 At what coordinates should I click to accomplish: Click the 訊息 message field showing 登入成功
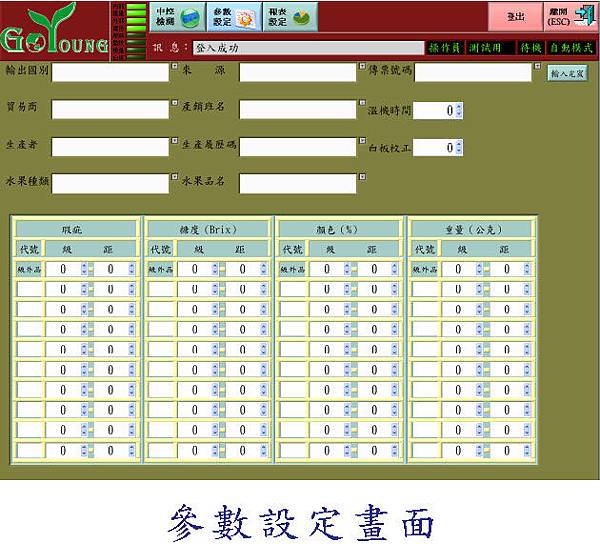(308, 48)
